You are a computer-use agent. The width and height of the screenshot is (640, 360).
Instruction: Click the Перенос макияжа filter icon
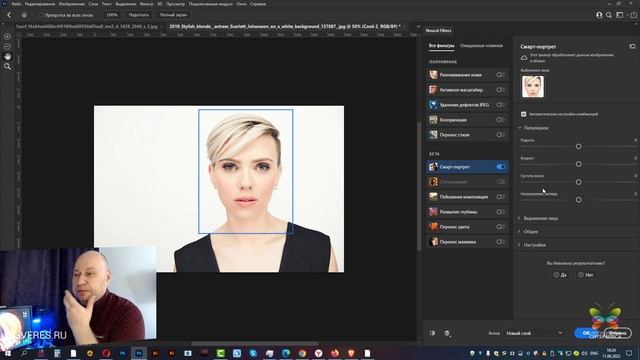[x=433, y=242]
